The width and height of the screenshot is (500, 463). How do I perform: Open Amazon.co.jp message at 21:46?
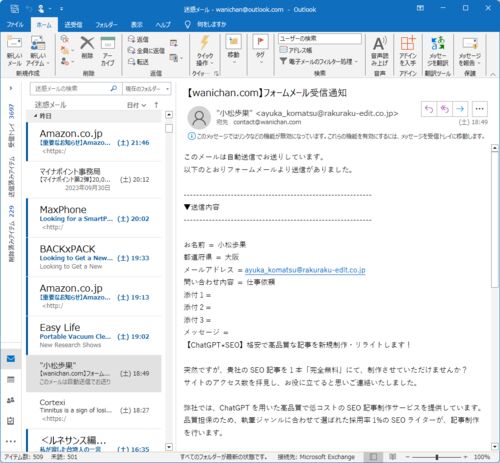[94, 142]
